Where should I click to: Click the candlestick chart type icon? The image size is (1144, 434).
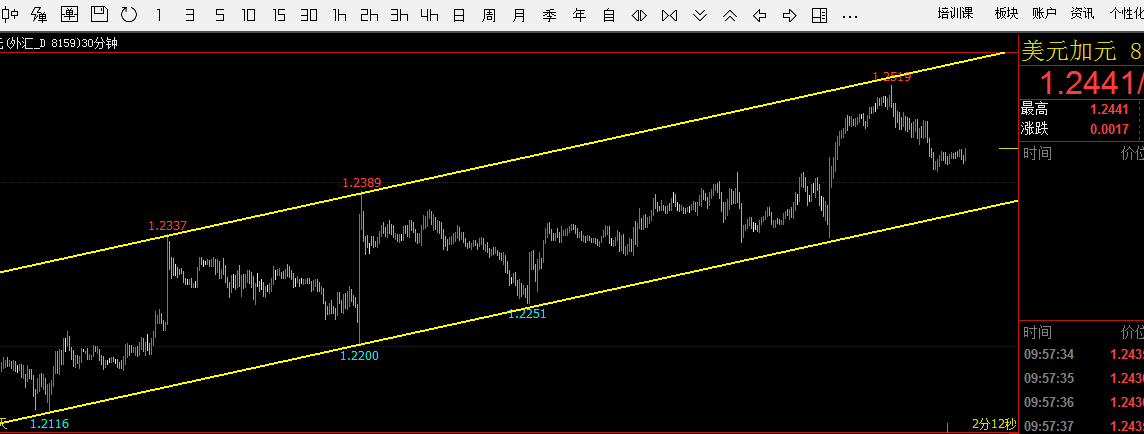[x=9, y=15]
